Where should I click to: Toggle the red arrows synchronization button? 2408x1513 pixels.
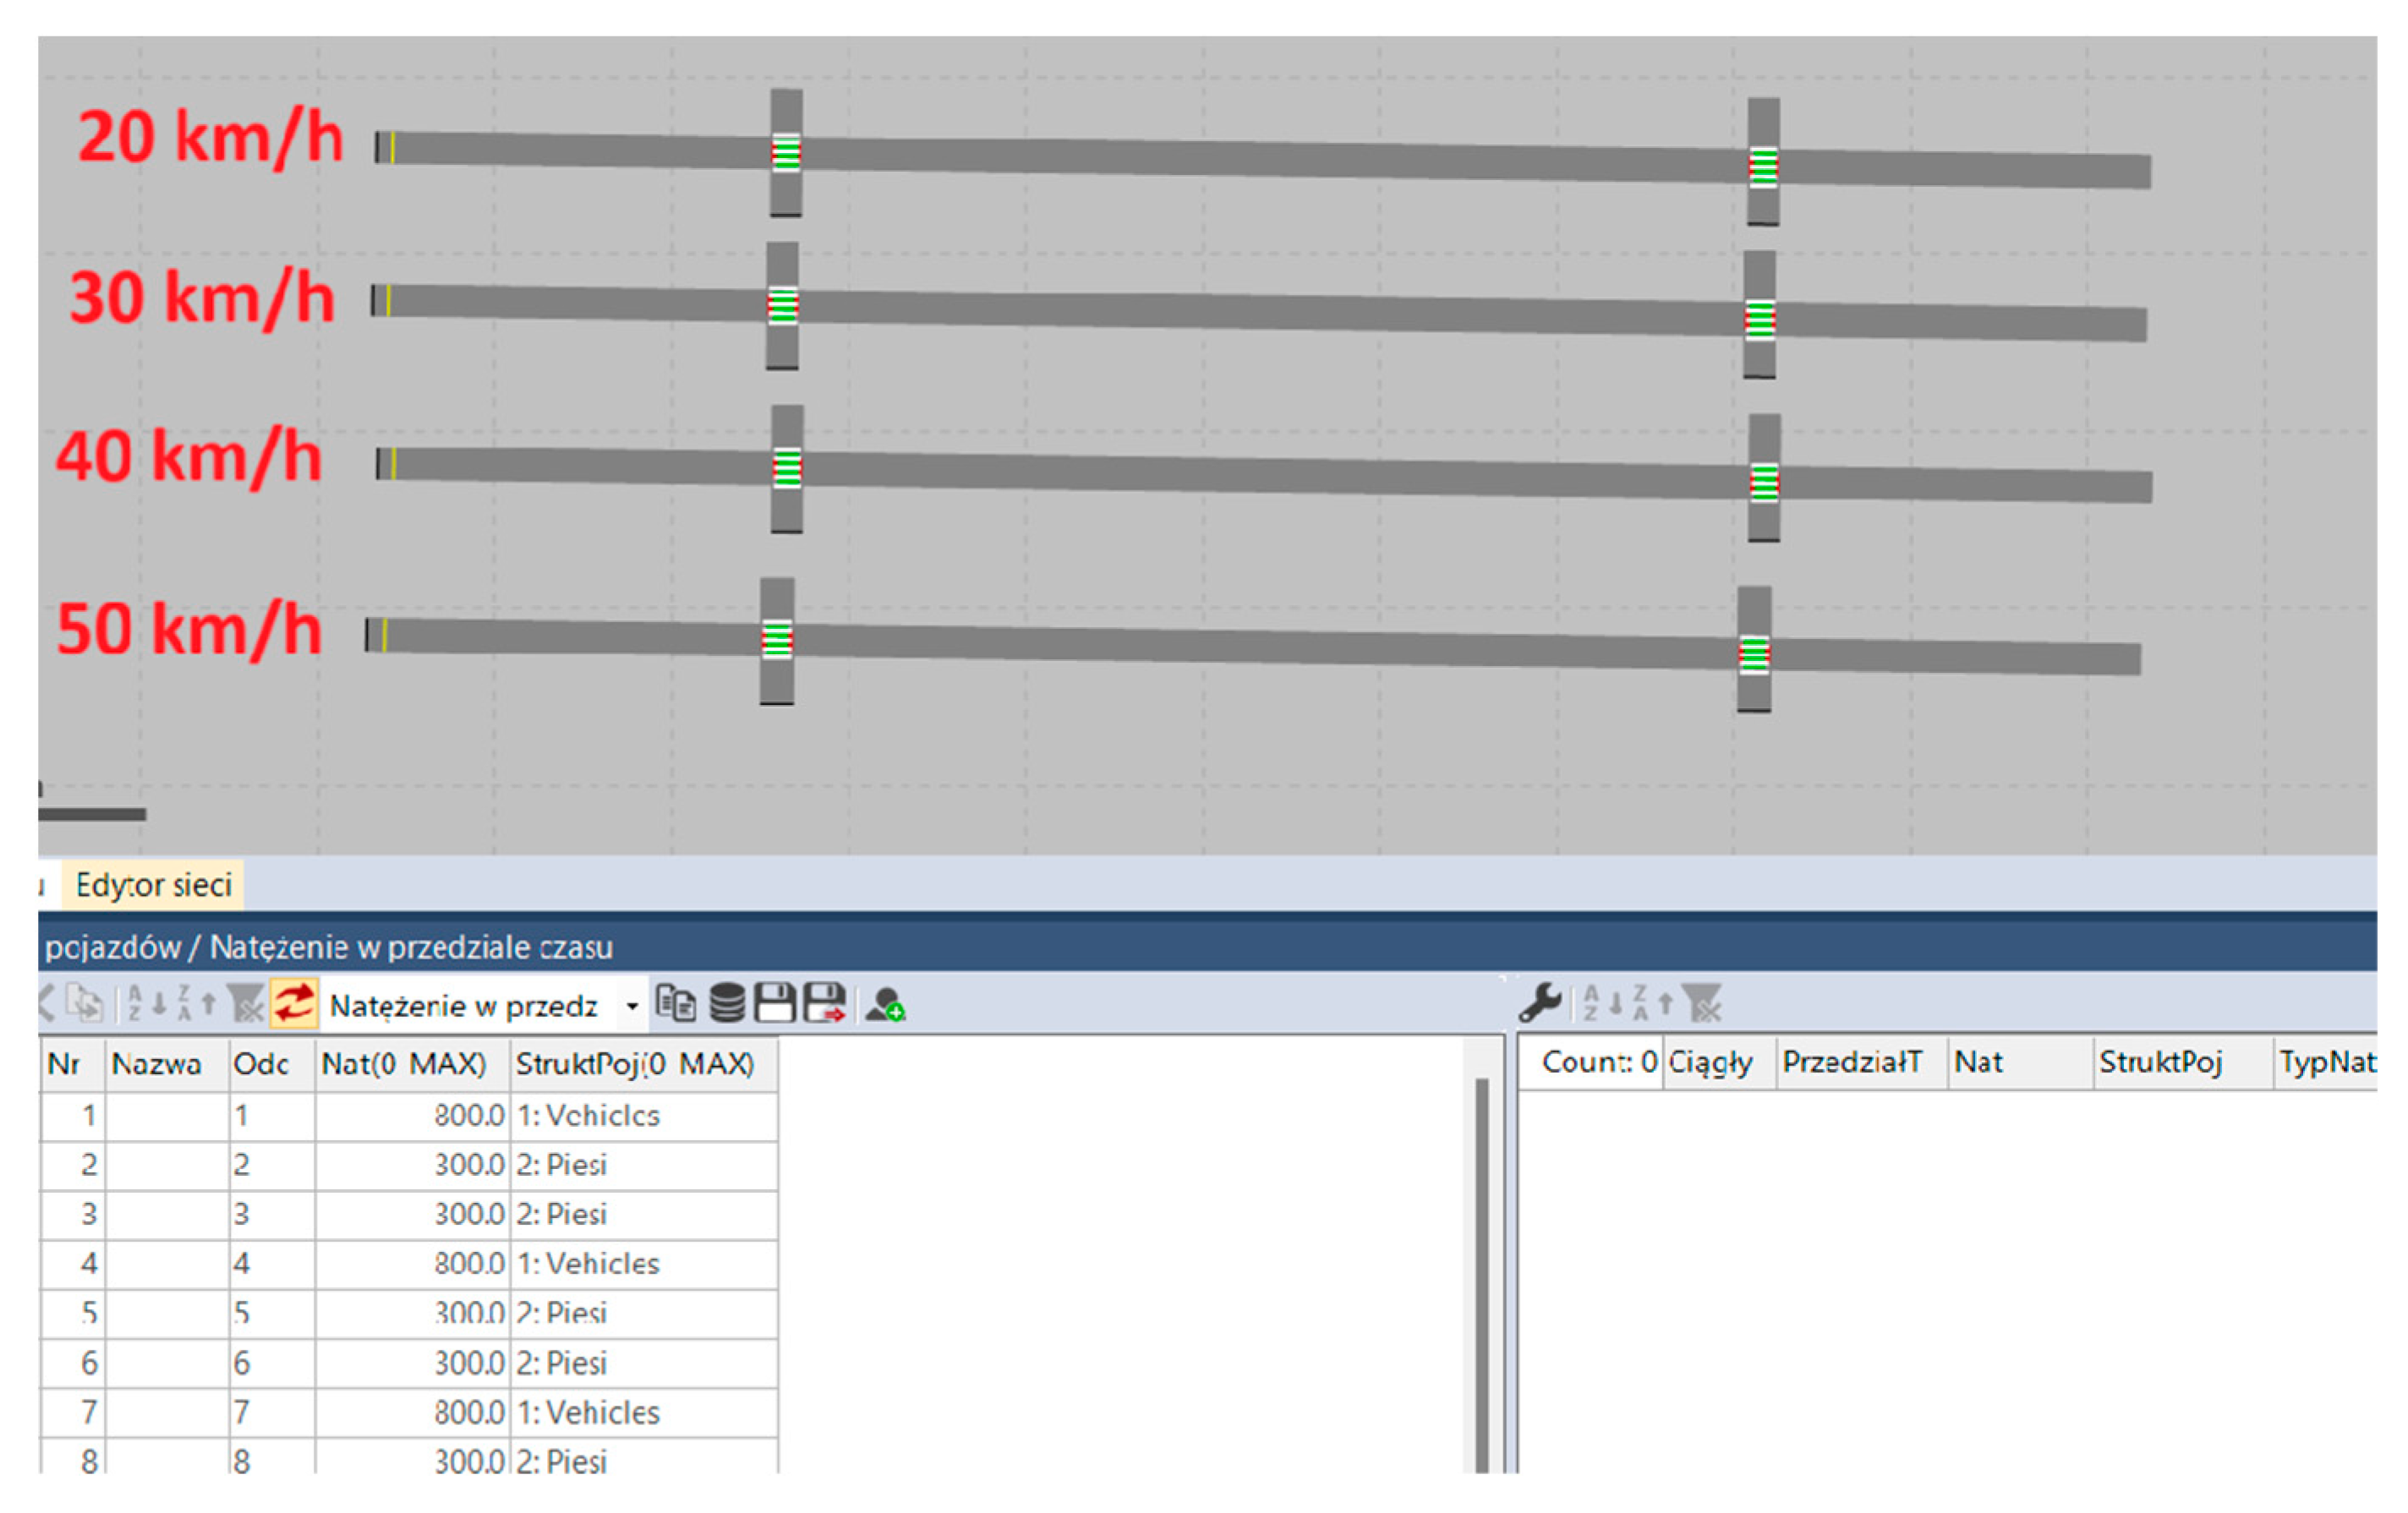(x=294, y=1003)
